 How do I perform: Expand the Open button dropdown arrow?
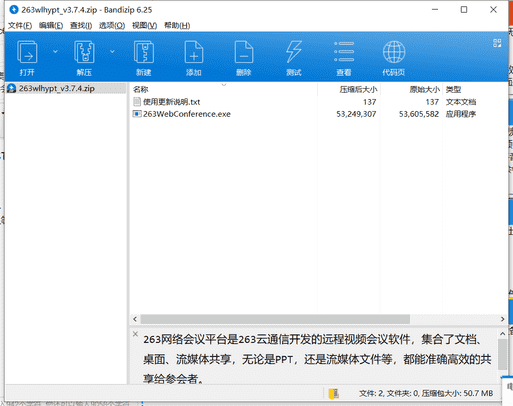coord(55,51)
